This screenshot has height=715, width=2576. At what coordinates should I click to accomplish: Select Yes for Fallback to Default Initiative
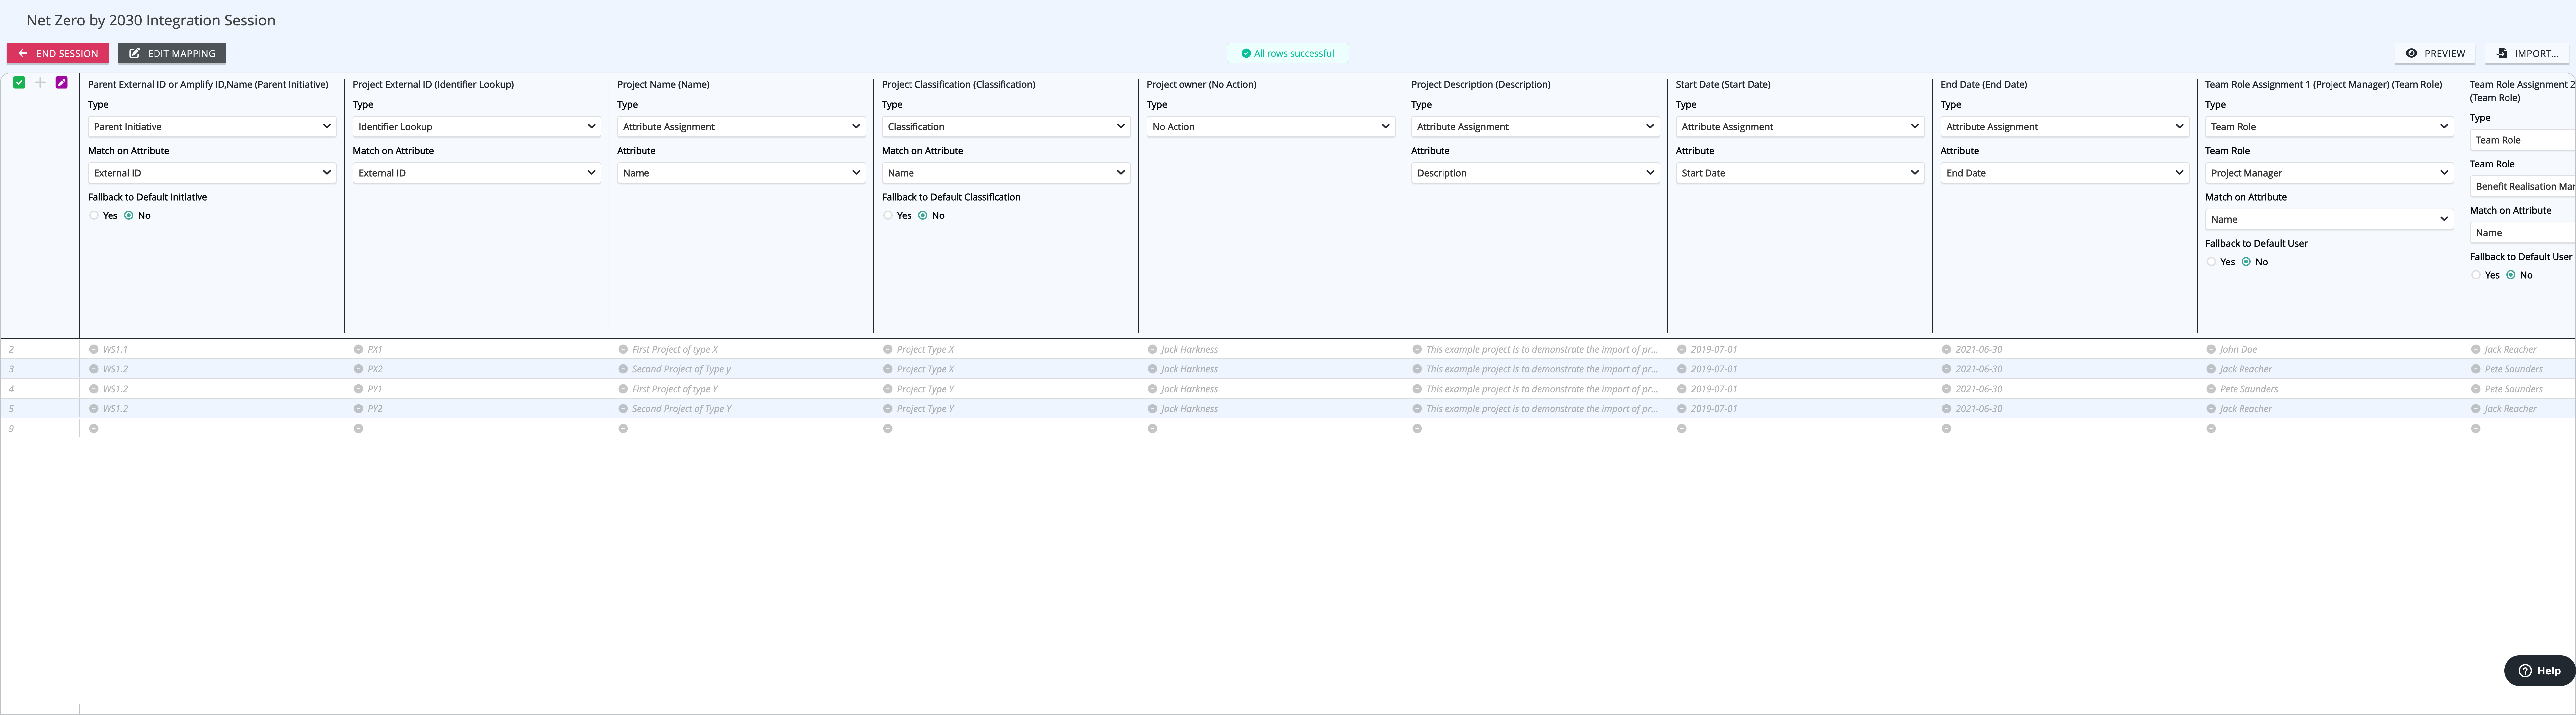click(94, 215)
